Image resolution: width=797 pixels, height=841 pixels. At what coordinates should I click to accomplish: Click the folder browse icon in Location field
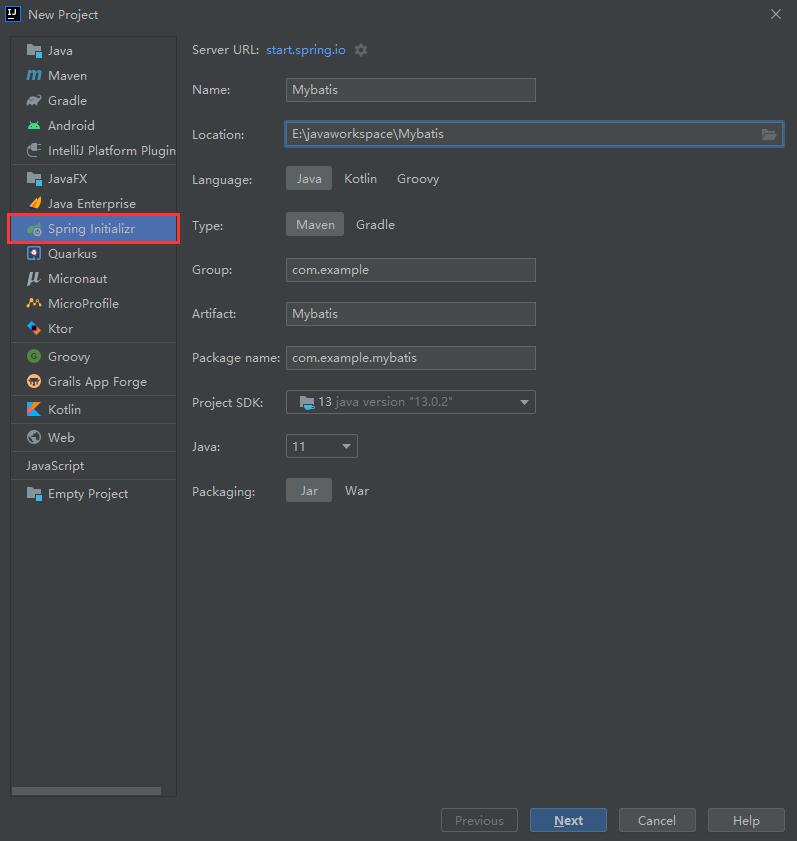pos(769,134)
